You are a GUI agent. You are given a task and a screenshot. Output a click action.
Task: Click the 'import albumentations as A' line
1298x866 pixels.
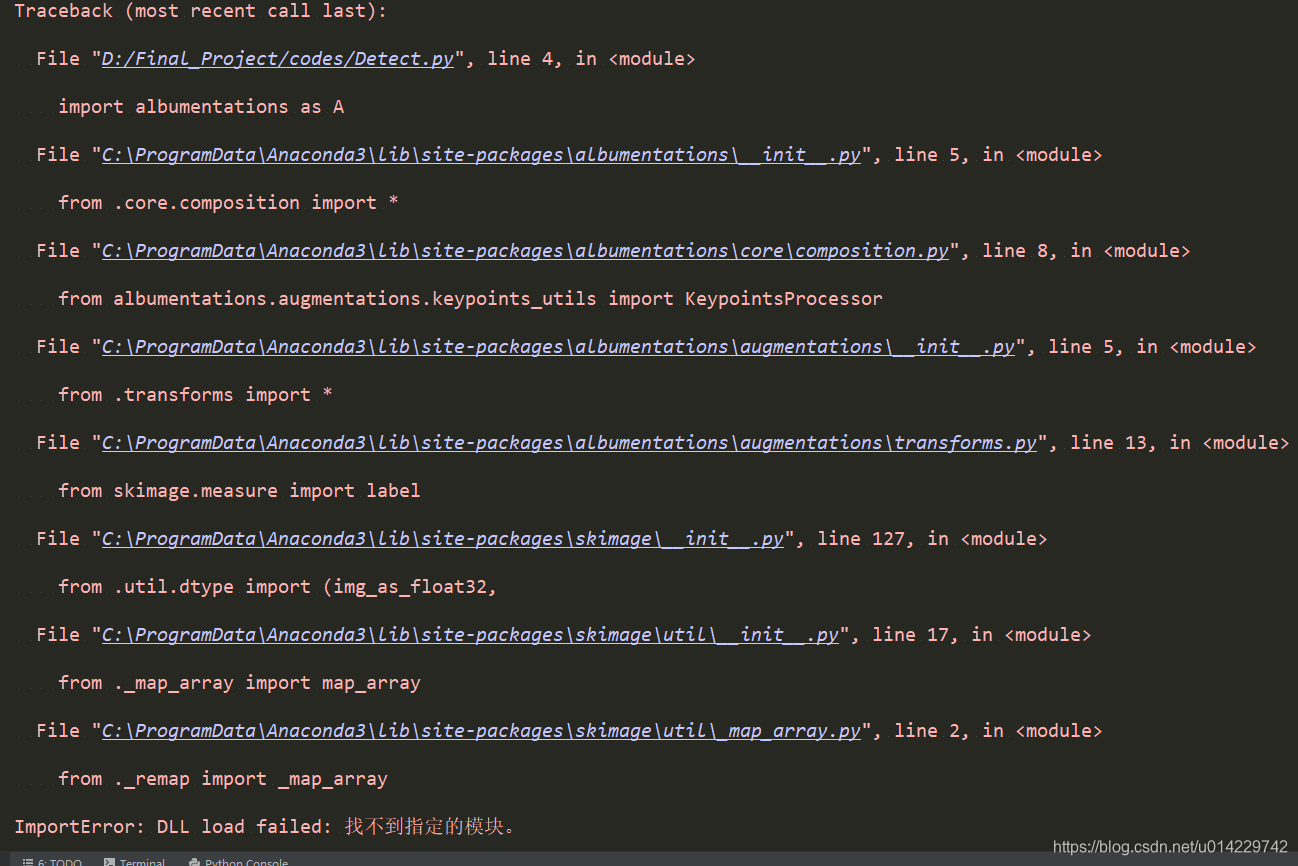(x=201, y=107)
